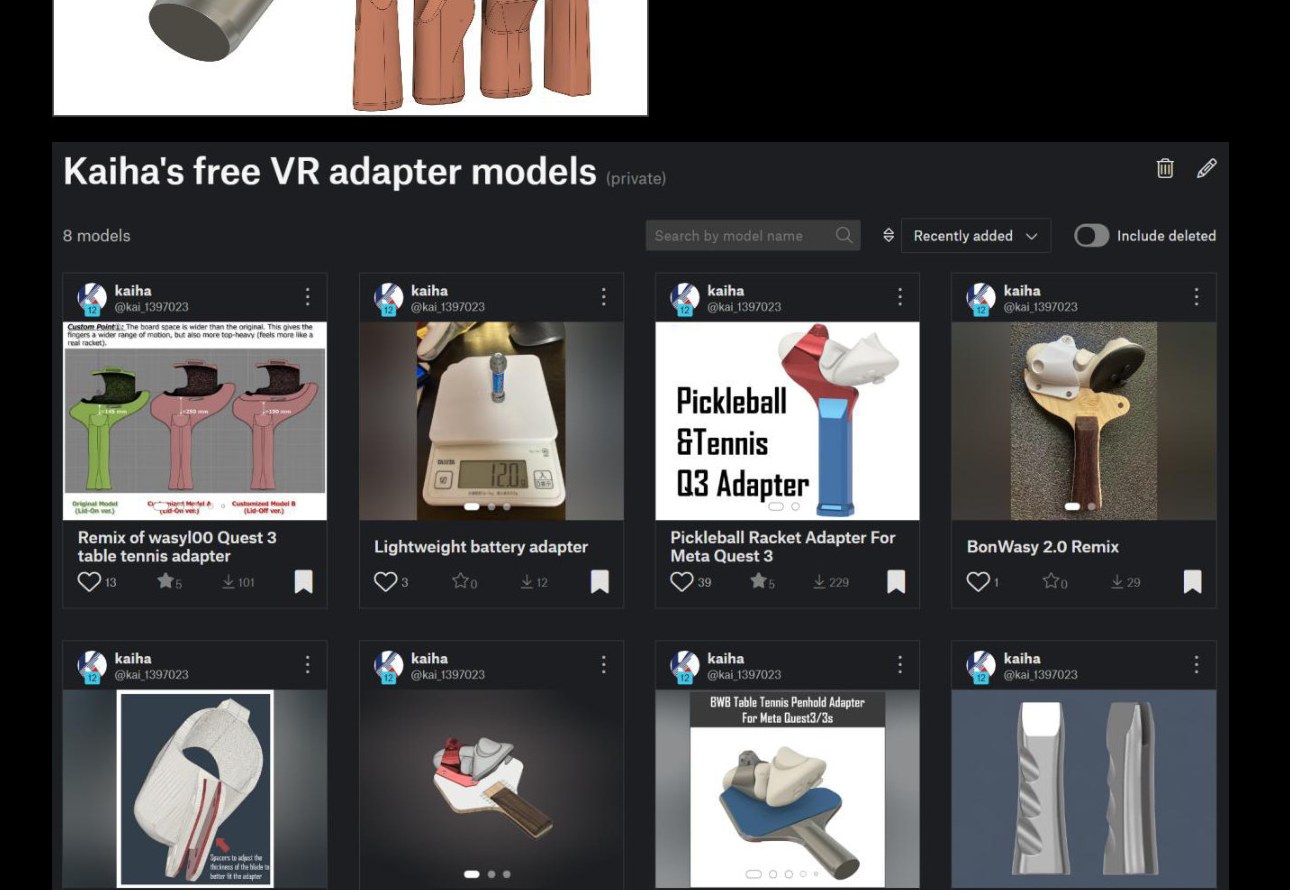
Task: Click download count on Lightweight battery adapter card
Action: [533, 582]
